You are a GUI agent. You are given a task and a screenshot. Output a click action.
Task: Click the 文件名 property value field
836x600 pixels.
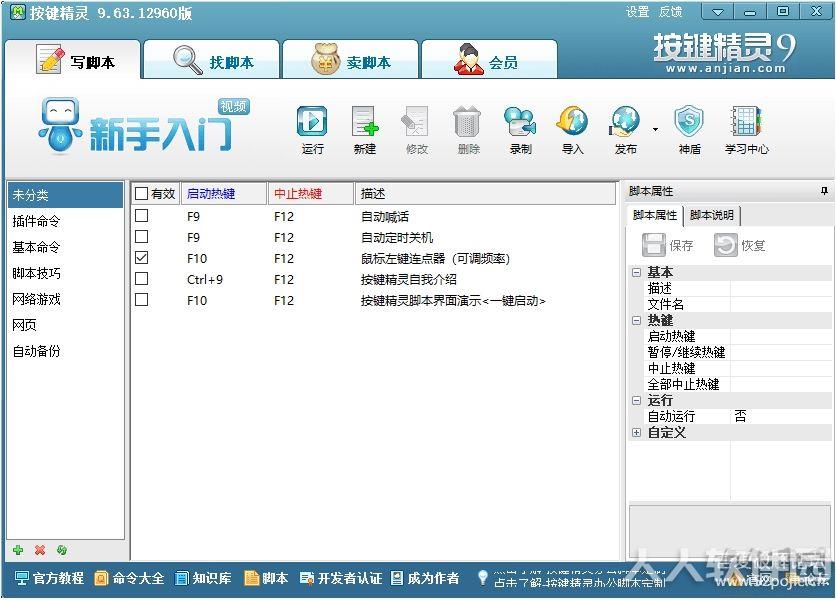tap(781, 305)
